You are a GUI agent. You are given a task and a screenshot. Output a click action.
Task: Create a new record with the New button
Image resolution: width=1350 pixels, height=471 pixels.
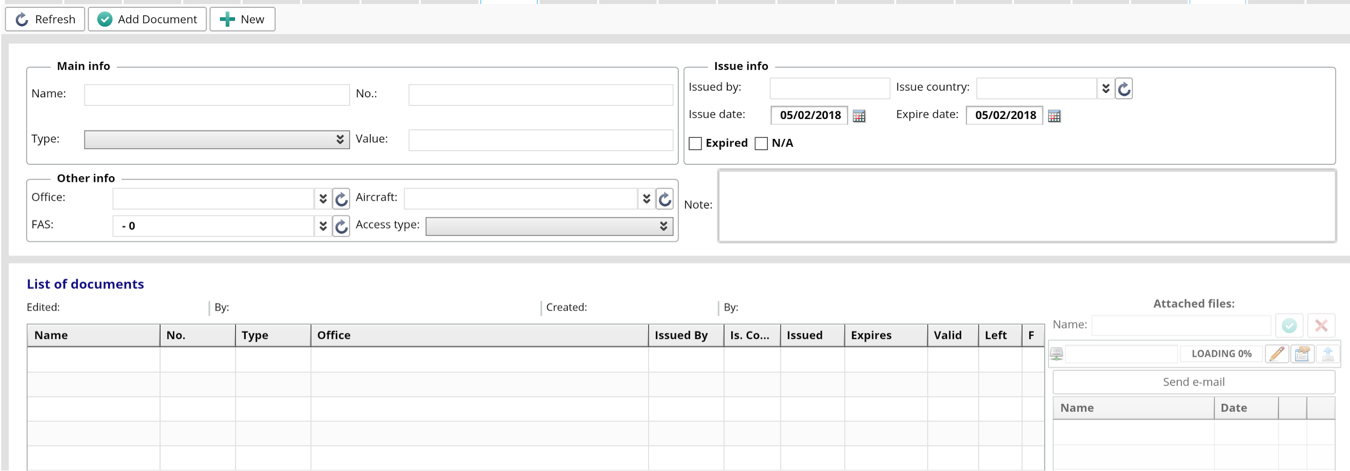pos(242,19)
